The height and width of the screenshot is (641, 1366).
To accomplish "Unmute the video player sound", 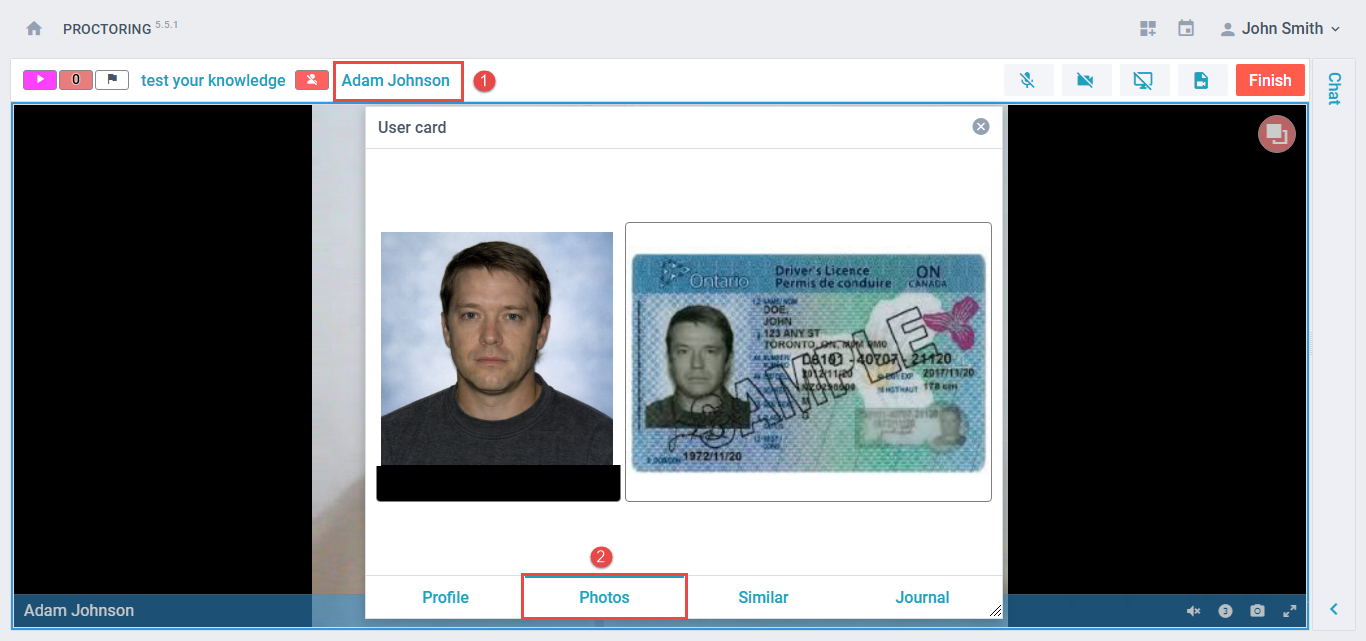I will (x=1193, y=611).
